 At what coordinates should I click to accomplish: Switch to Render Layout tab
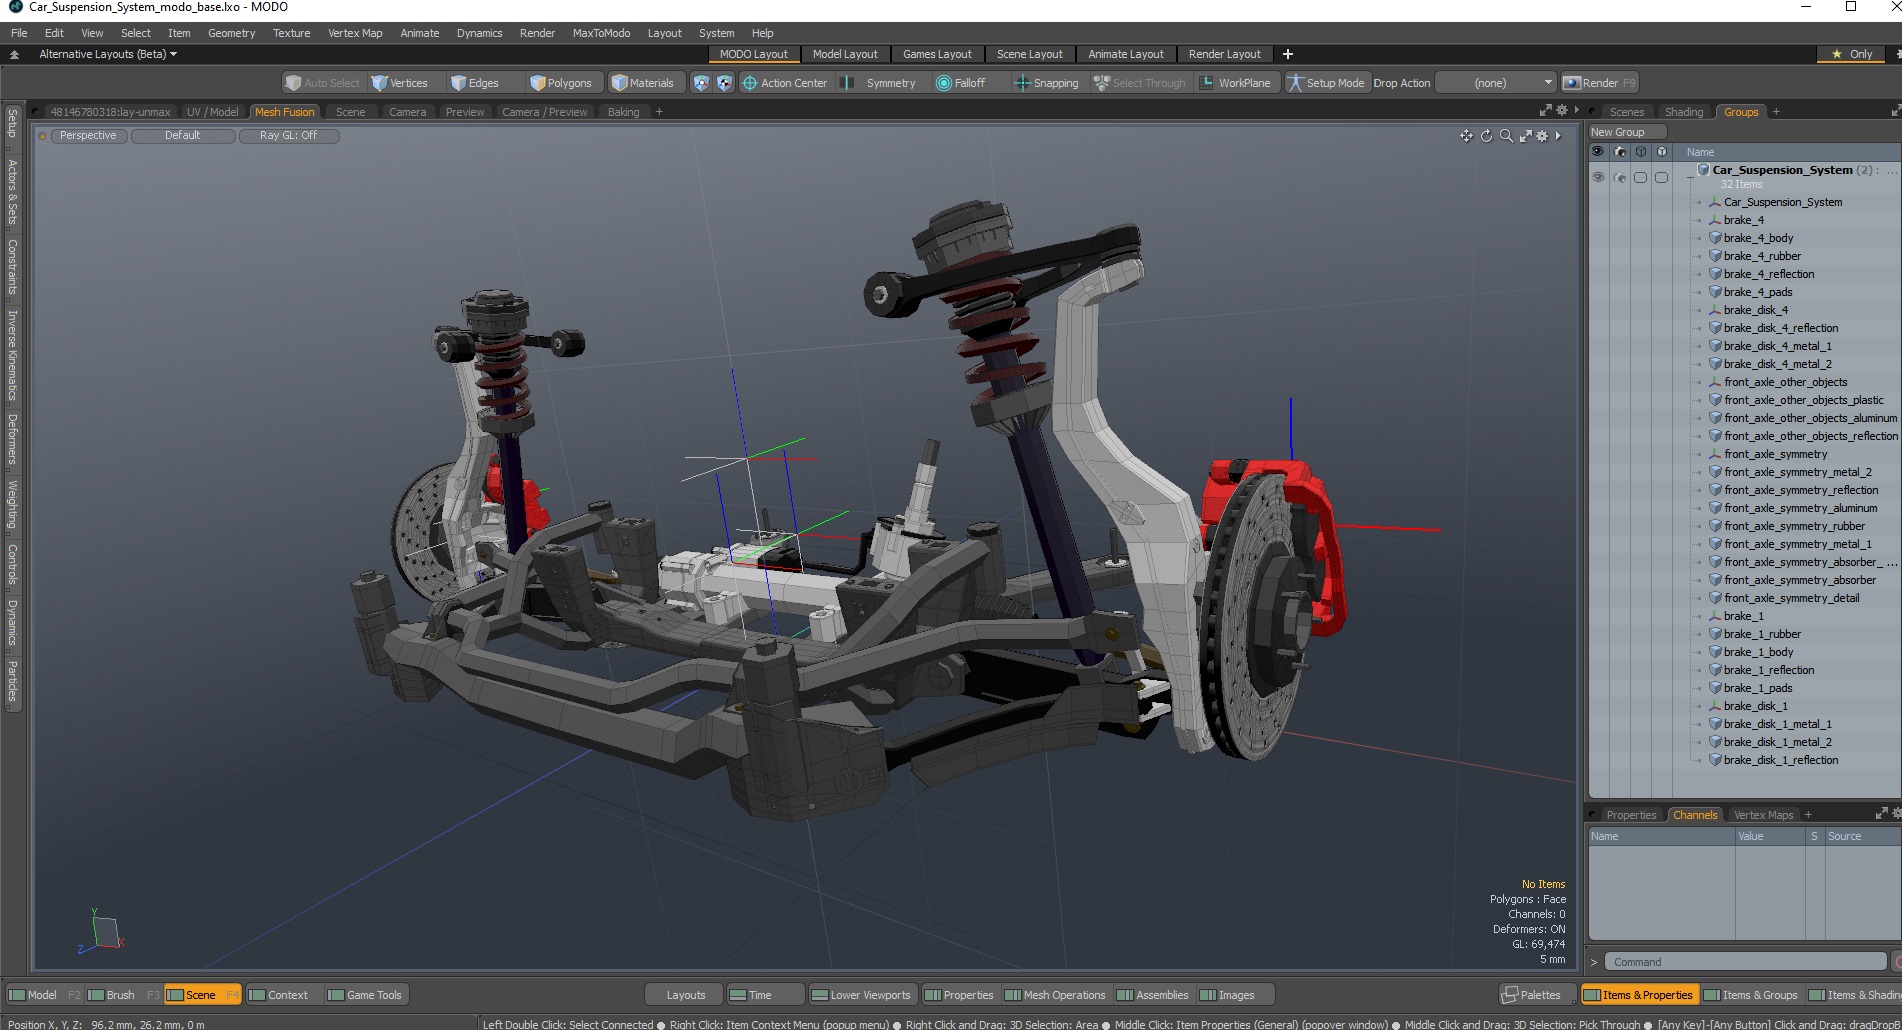[1225, 54]
